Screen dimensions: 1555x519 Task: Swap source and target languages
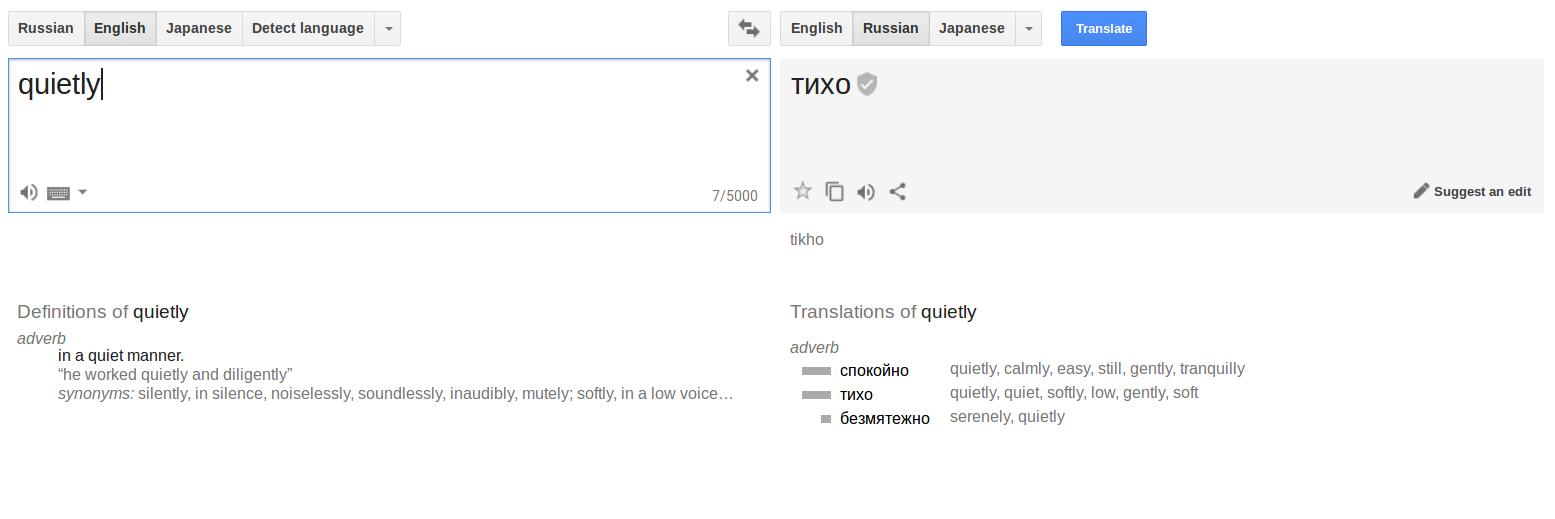click(749, 28)
